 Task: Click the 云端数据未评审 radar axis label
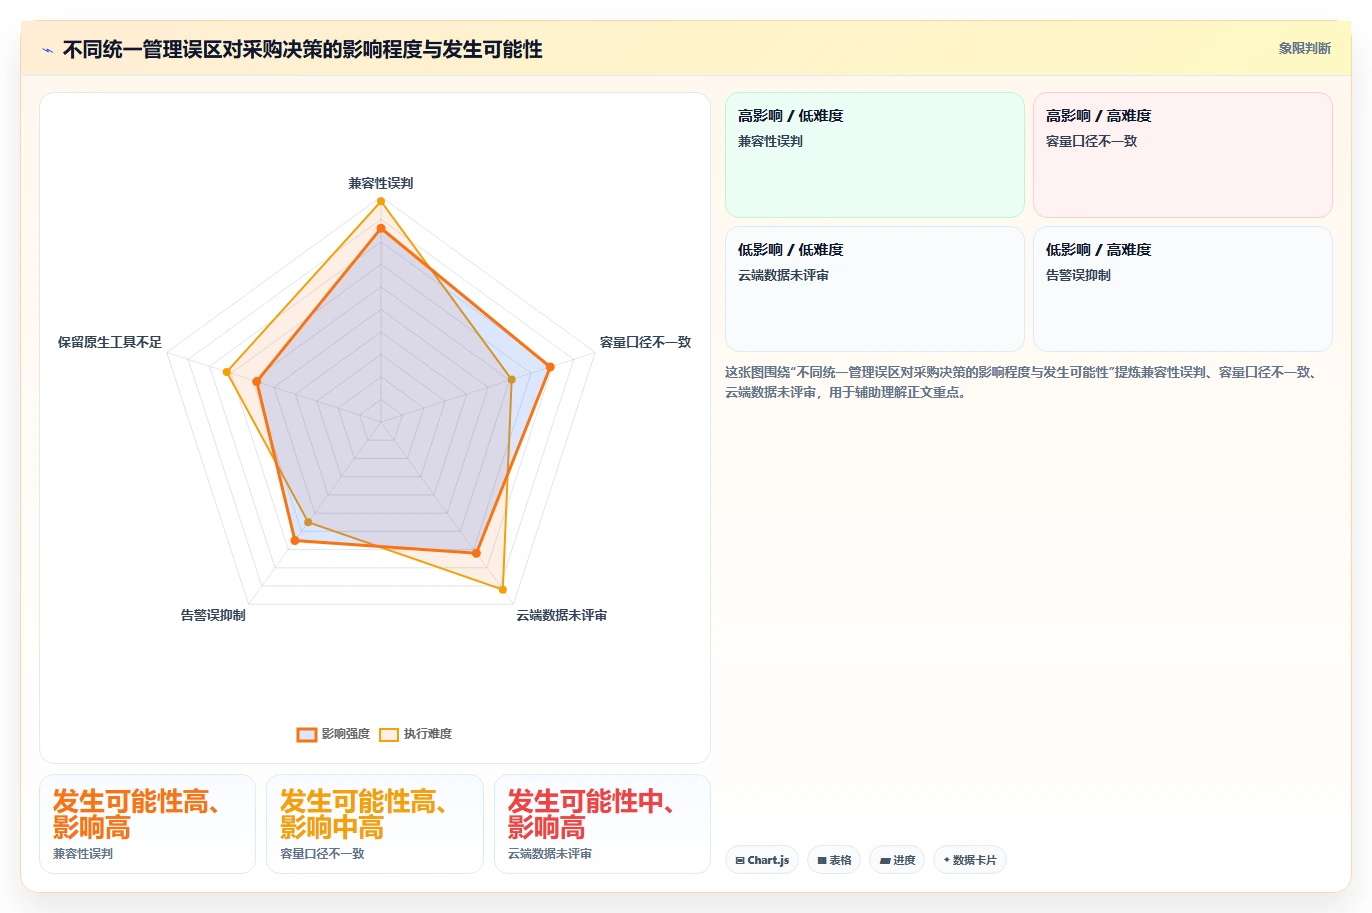tap(562, 615)
